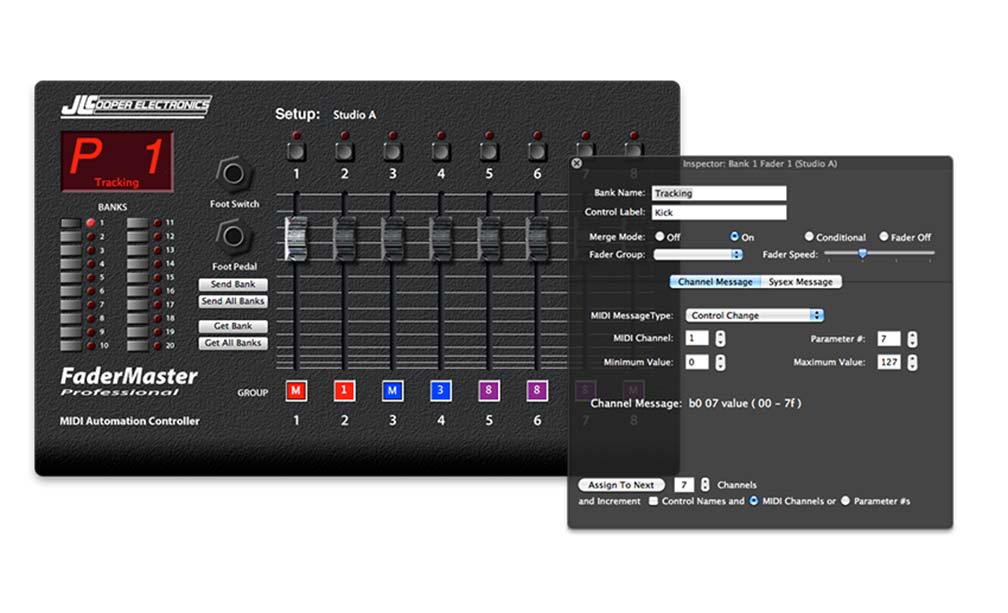Viewport: 1008px width, 613px height.
Task: Click the square button above fader 5
Action: pos(489,152)
